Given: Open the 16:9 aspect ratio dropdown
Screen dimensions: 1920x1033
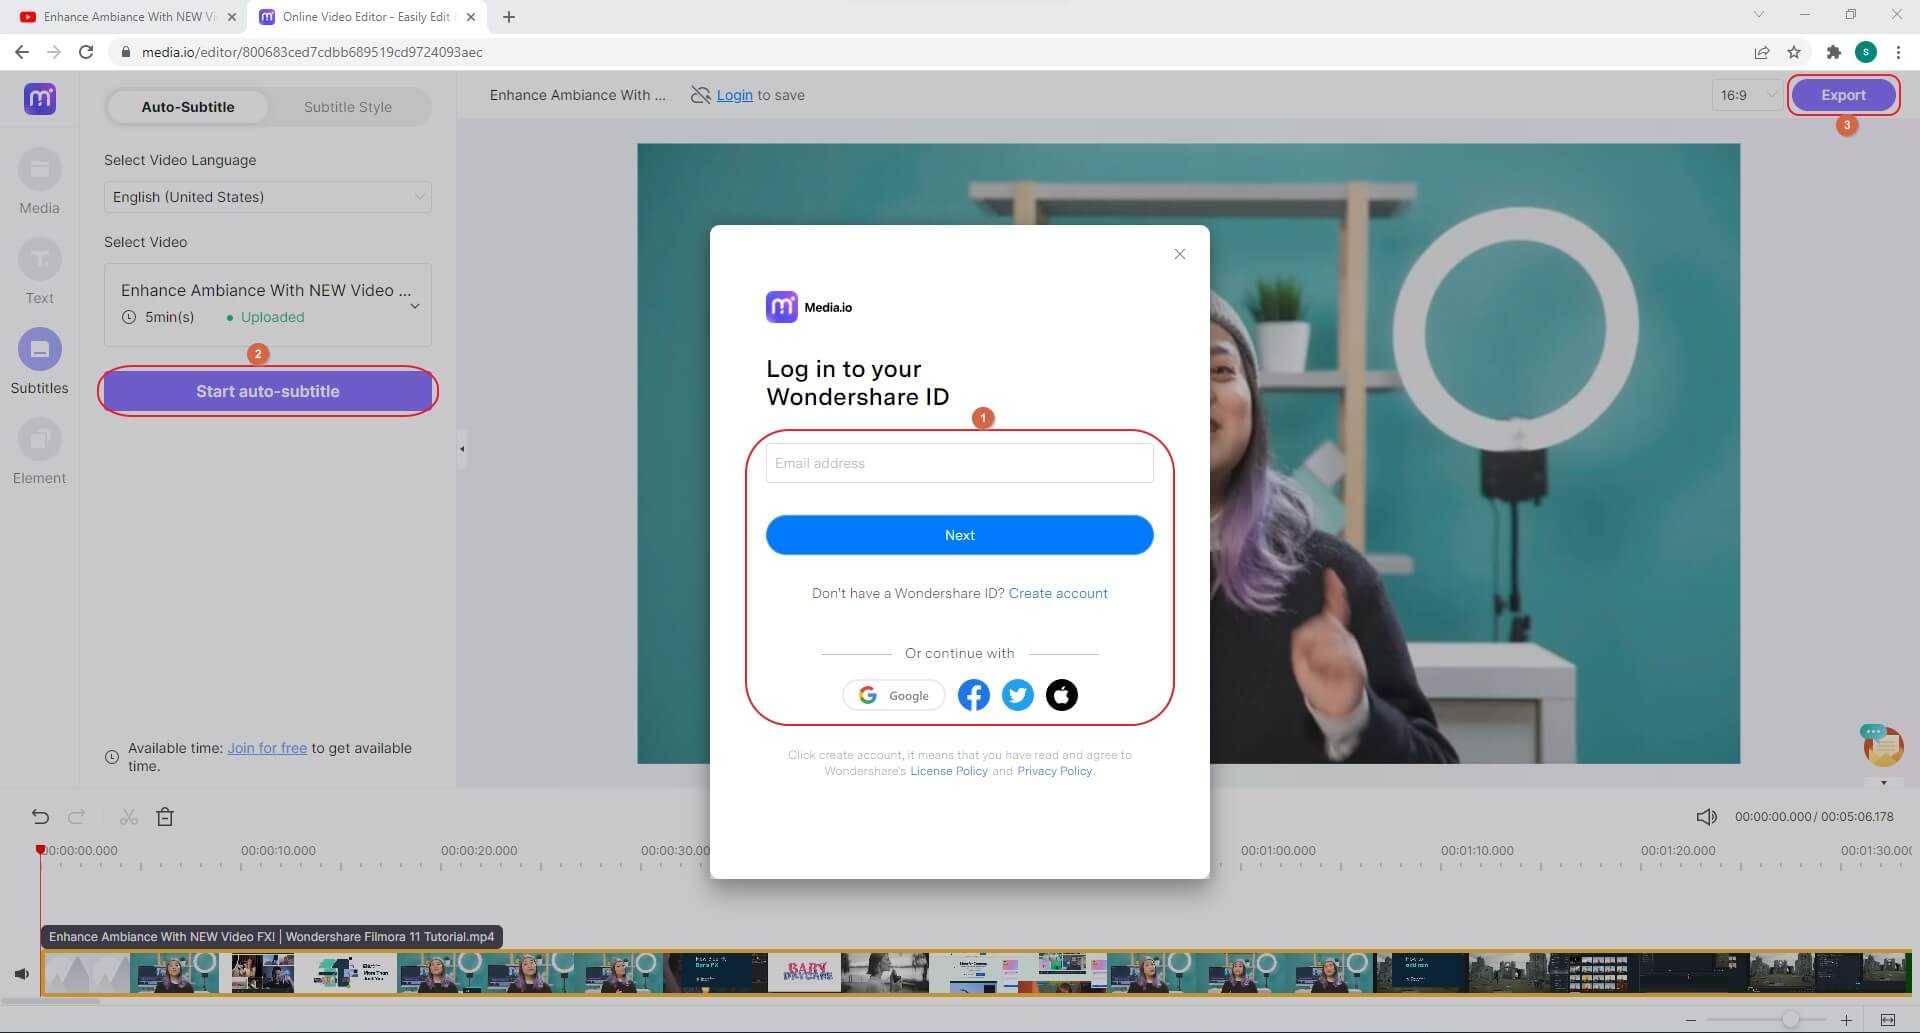Looking at the screenshot, I should tap(1746, 95).
